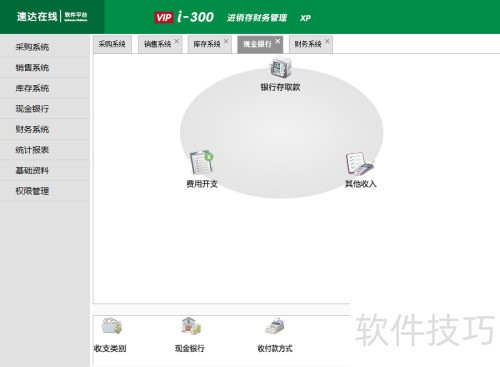Click the 软件平台 text beside logo
500x367 pixels.
[x=76, y=15]
